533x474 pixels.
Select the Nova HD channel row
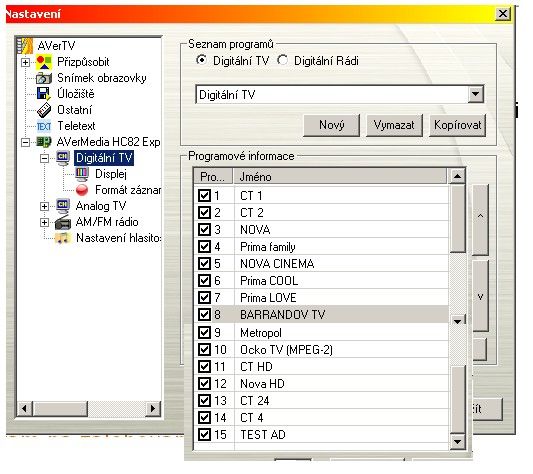point(322,384)
